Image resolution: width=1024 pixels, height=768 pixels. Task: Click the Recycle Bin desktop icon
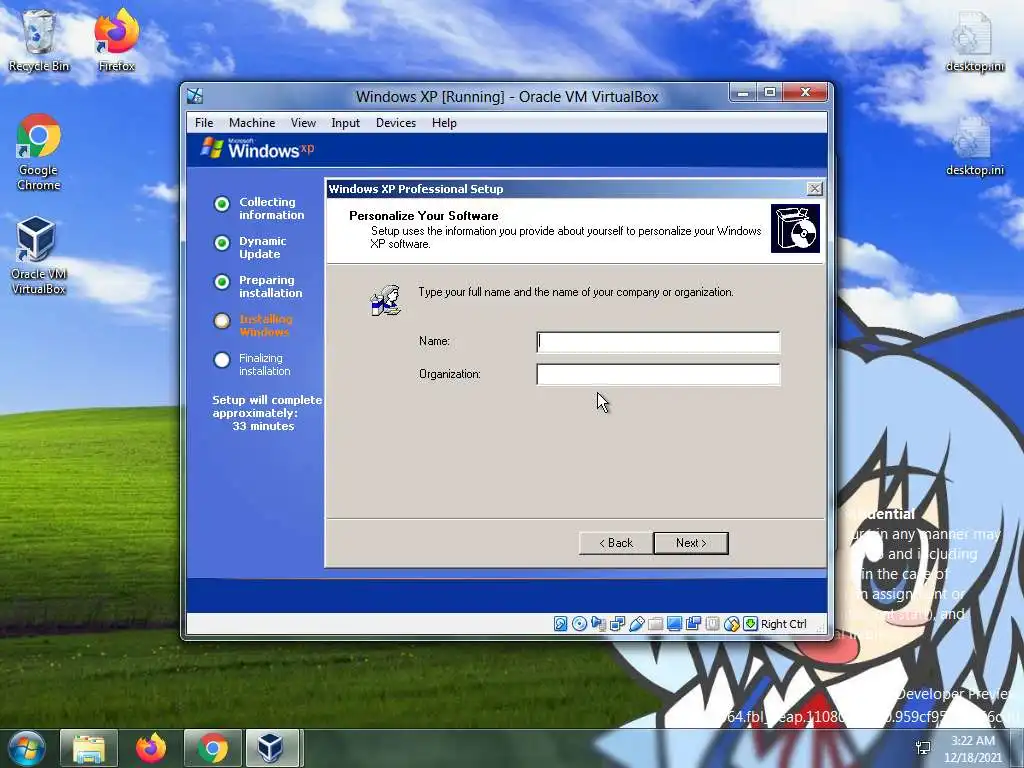39,40
